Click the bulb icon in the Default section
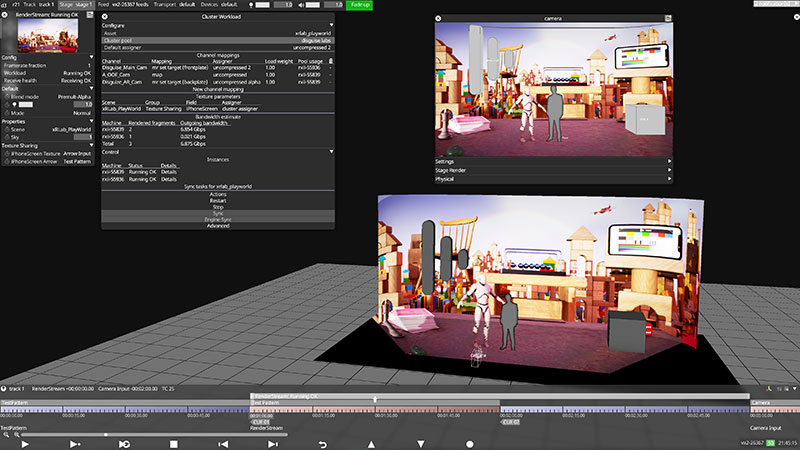This screenshot has width=800, height=450. 14,105
